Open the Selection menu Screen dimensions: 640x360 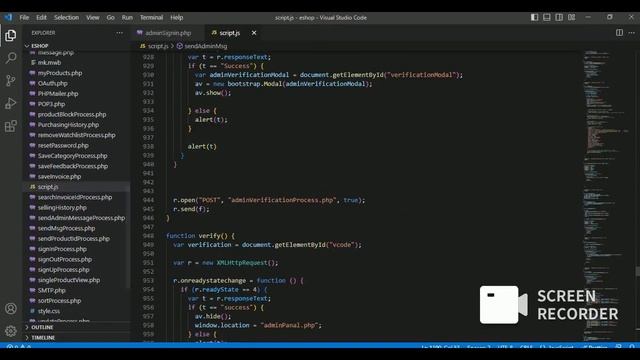click(x=66, y=18)
